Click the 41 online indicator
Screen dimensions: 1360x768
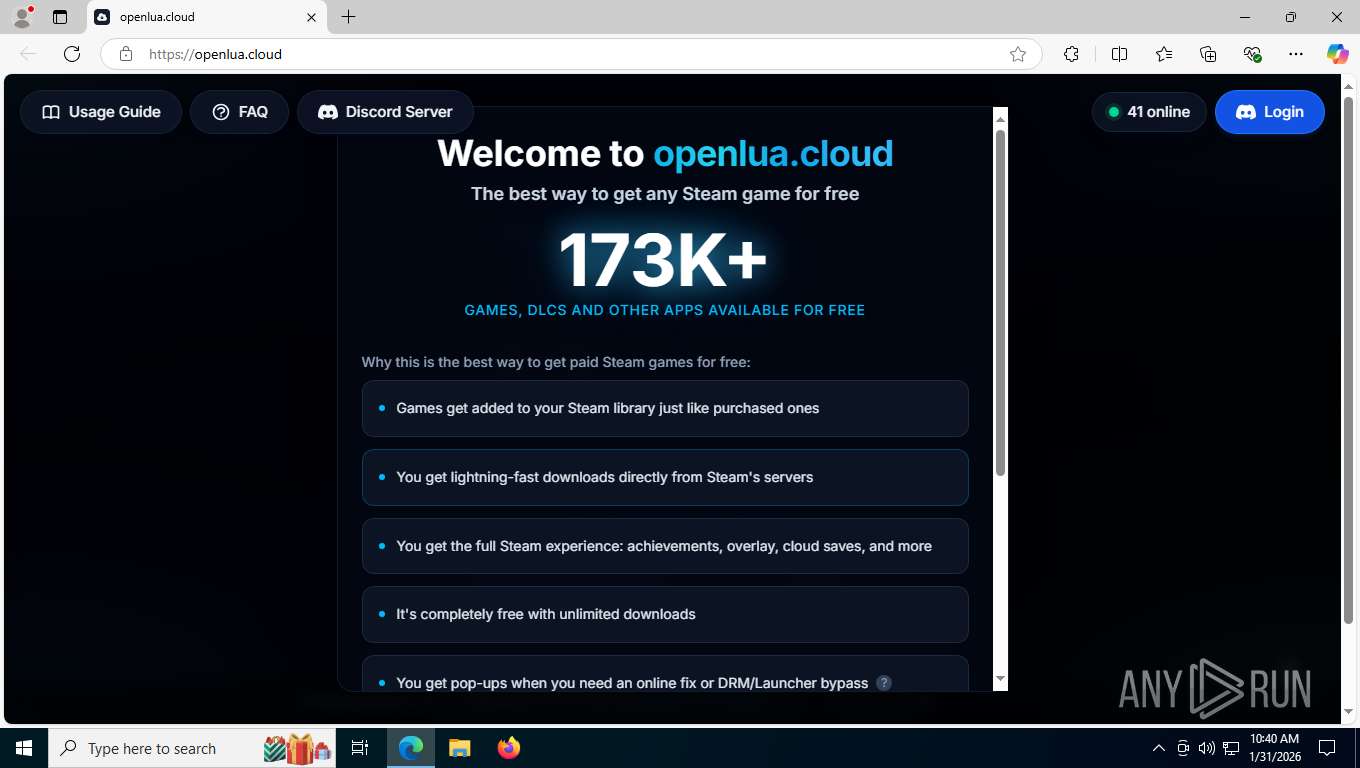1149,112
